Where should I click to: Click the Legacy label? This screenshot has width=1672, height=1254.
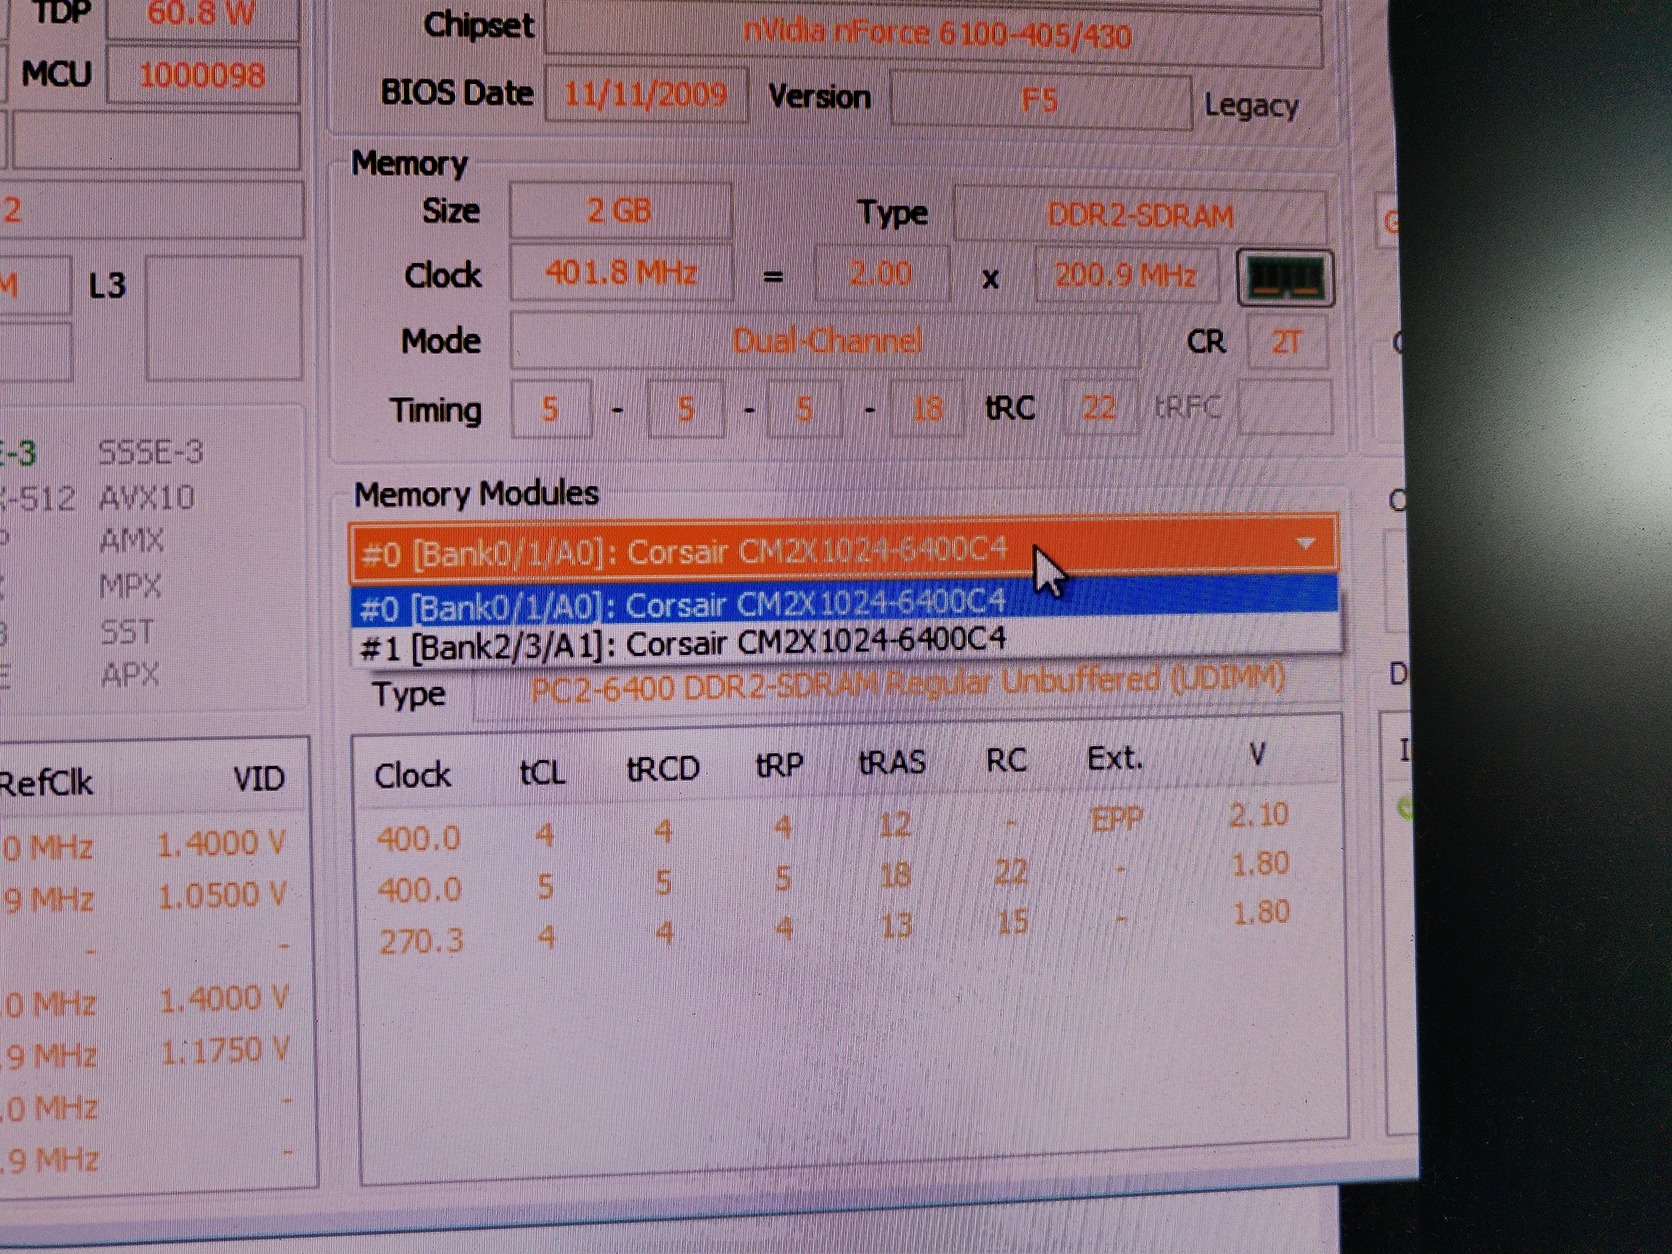(x=1251, y=105)
